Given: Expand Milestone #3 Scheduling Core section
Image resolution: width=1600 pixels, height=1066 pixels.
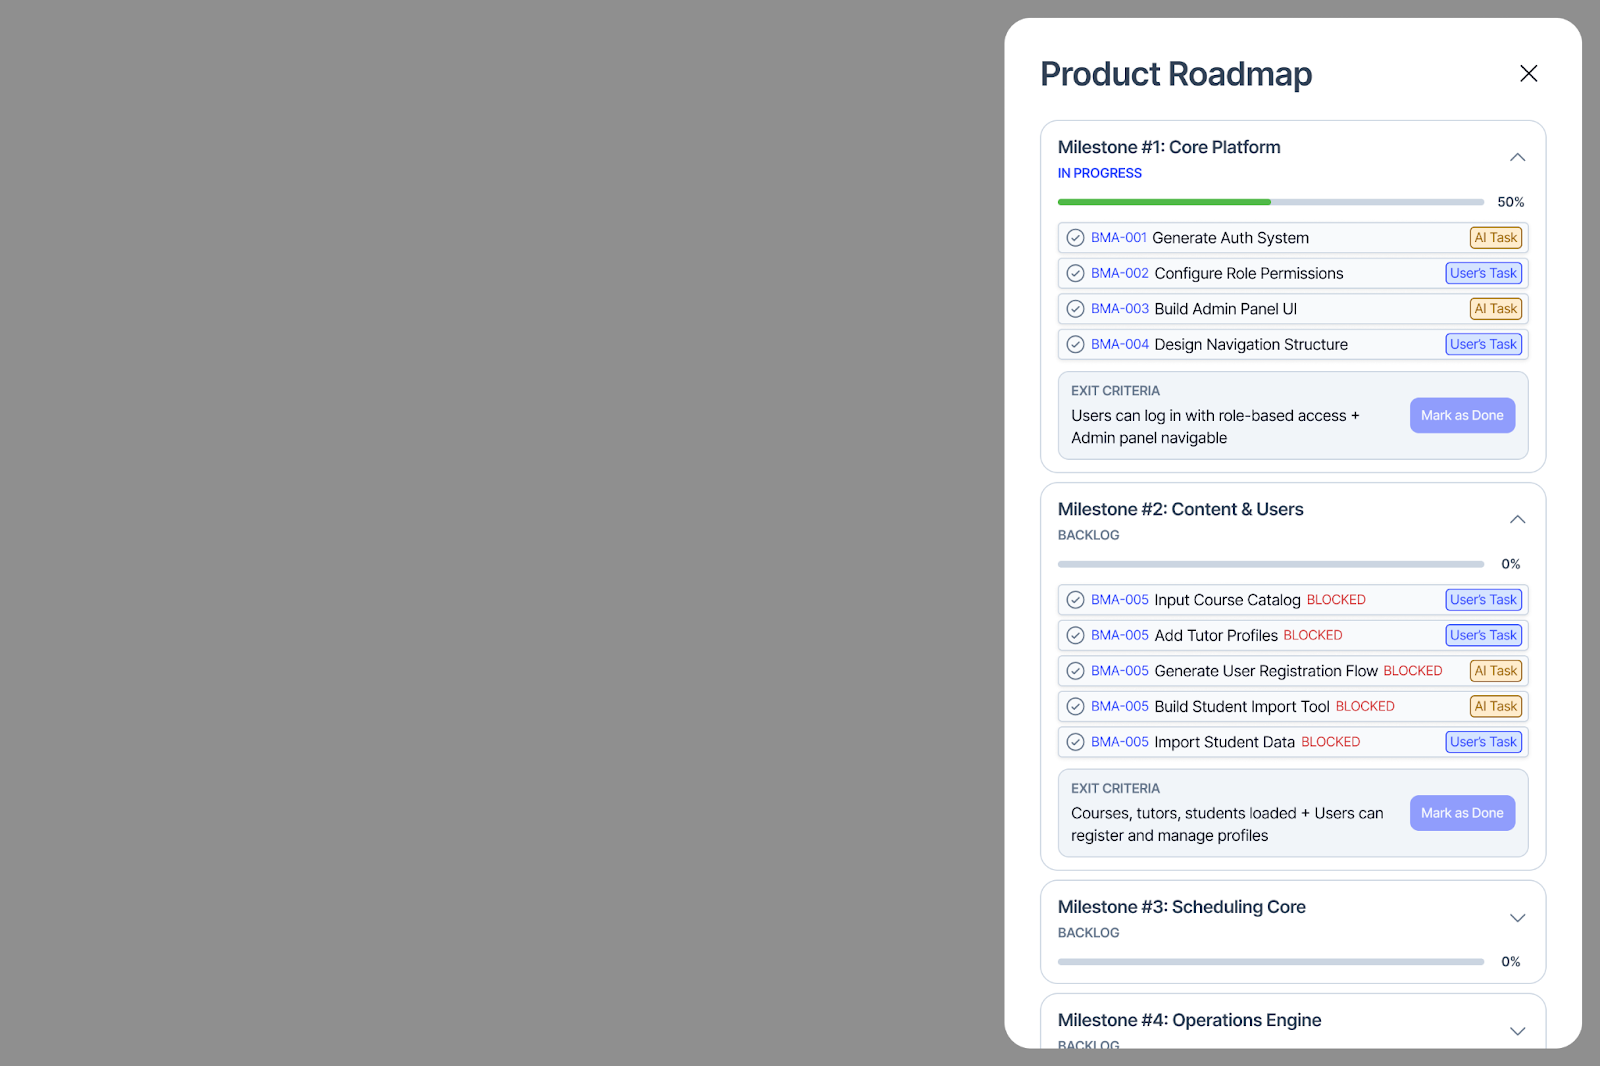Looking at the screenshot, I should pyautogui.click(x=1517, y=918).
